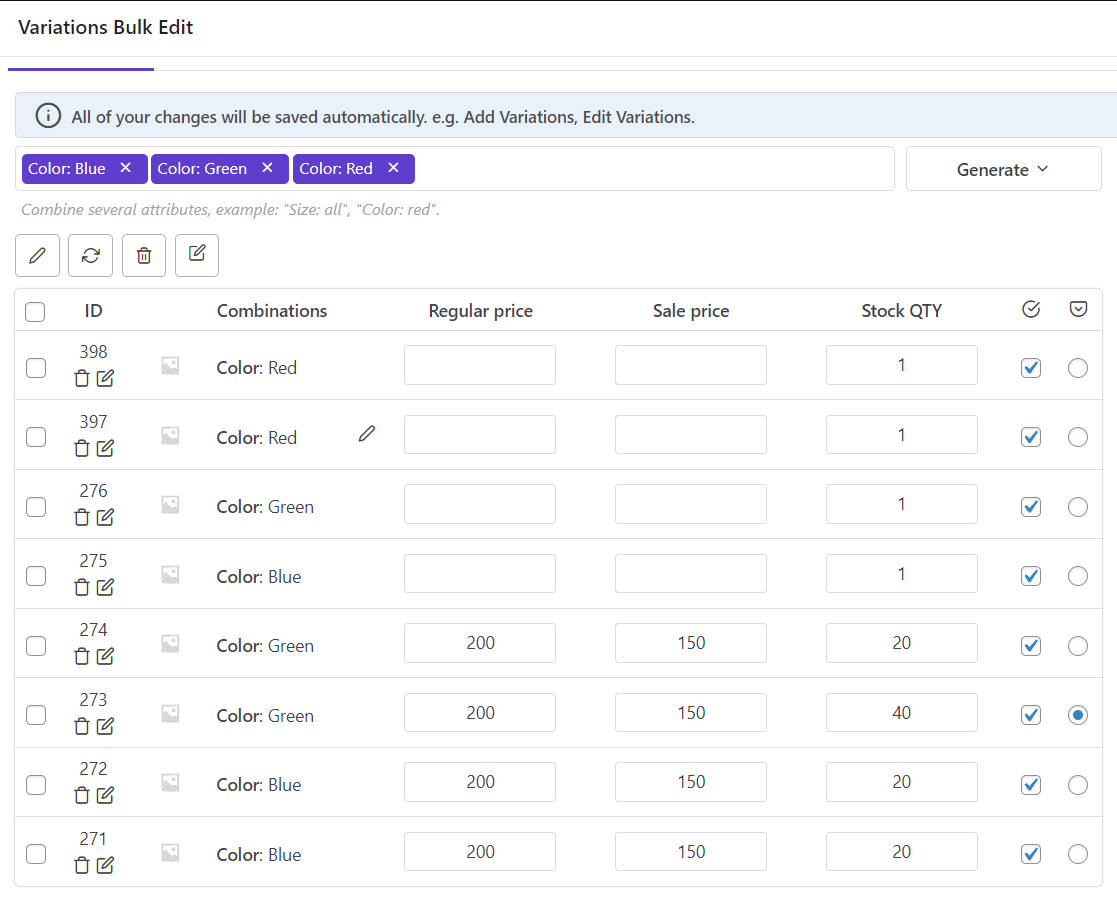Remove the Color: Blue tag
This screenshot has width=1117, height=899.
[125, 167]
